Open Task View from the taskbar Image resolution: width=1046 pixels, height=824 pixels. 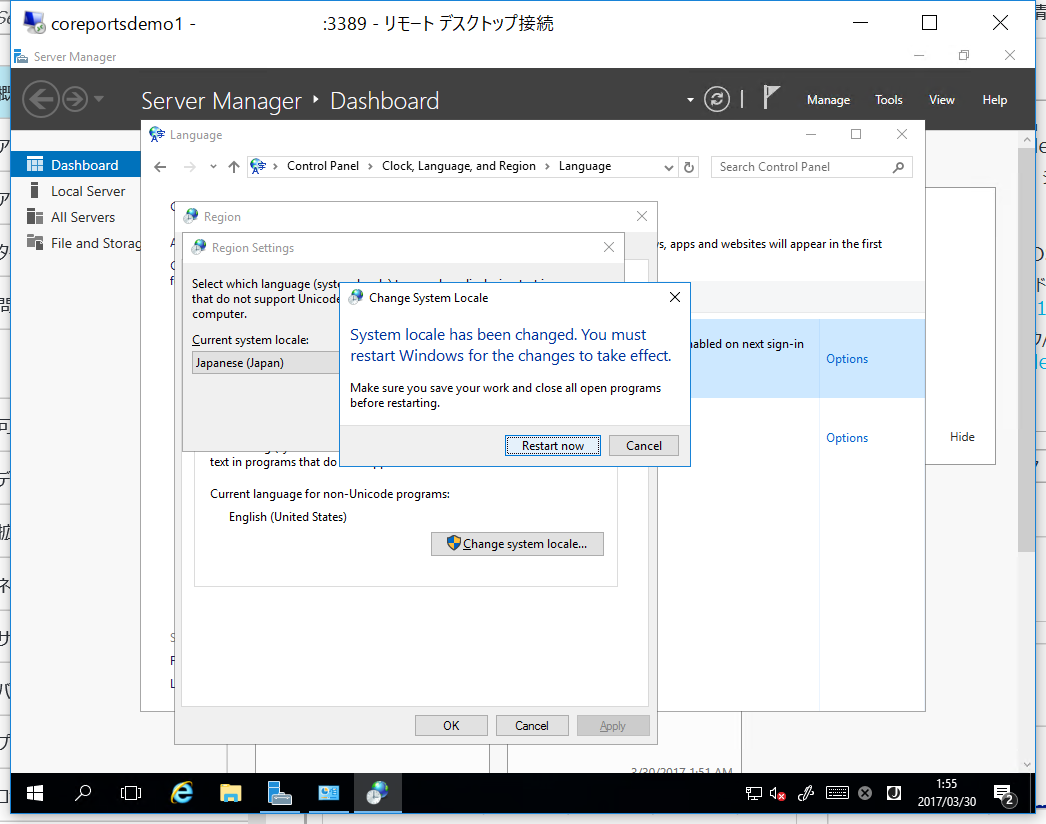click(x=131, y=793)
